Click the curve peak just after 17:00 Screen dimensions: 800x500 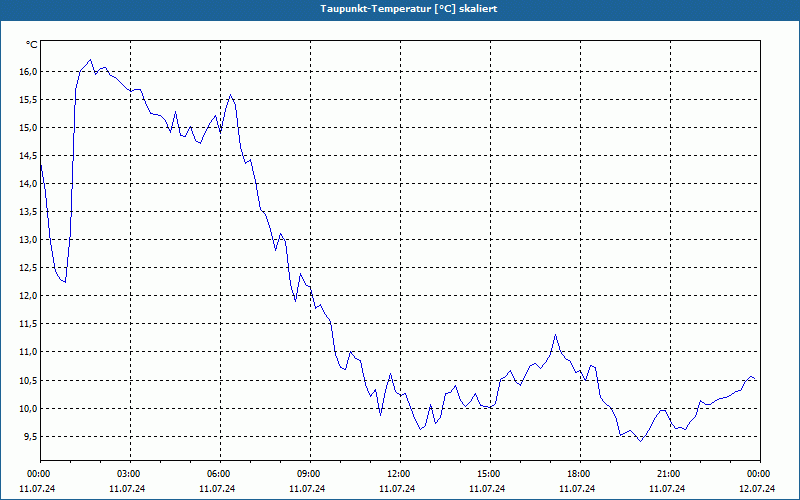556,335
